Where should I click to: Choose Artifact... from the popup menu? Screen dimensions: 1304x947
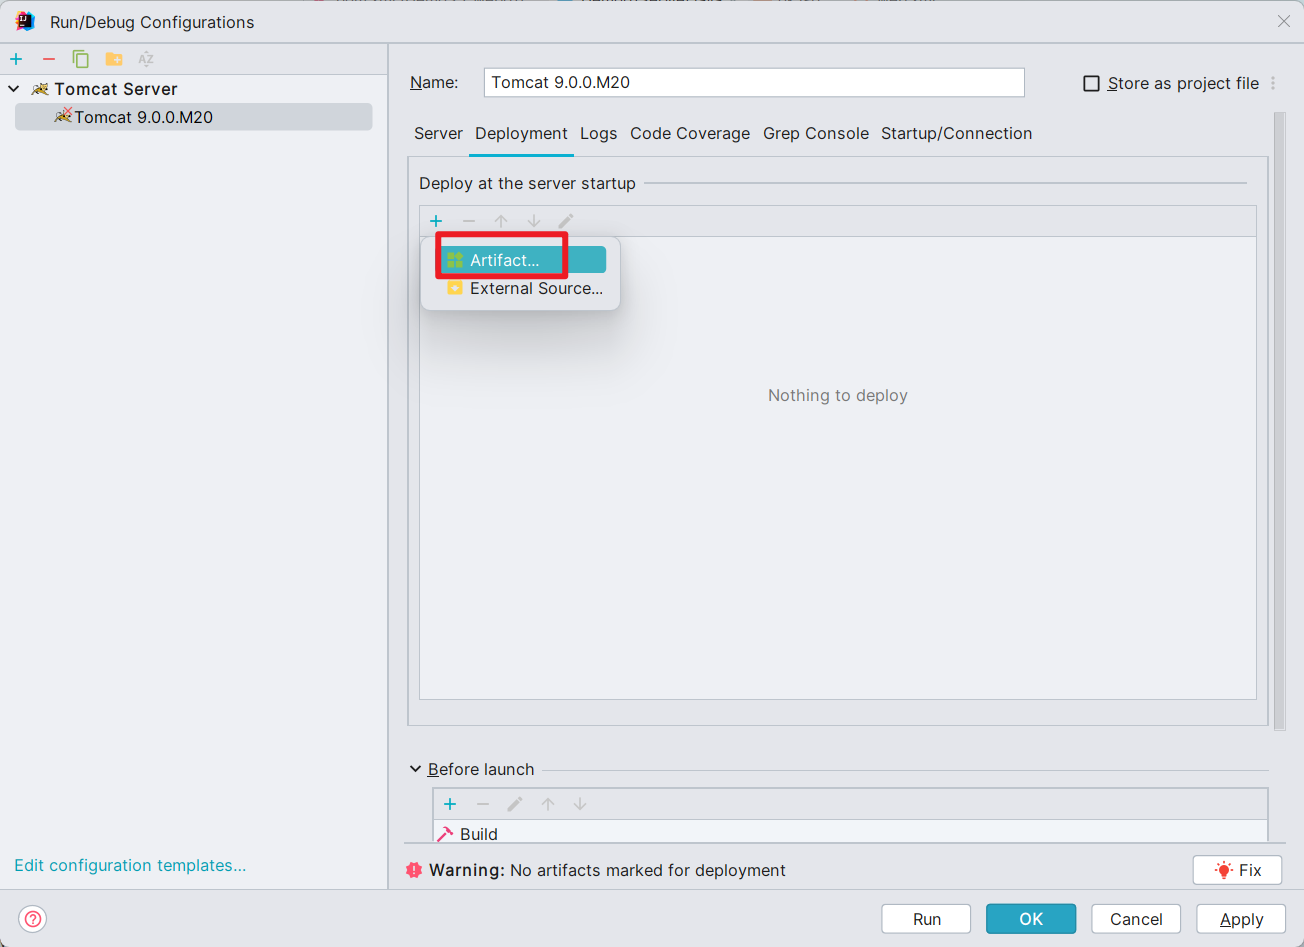point(521,260)
